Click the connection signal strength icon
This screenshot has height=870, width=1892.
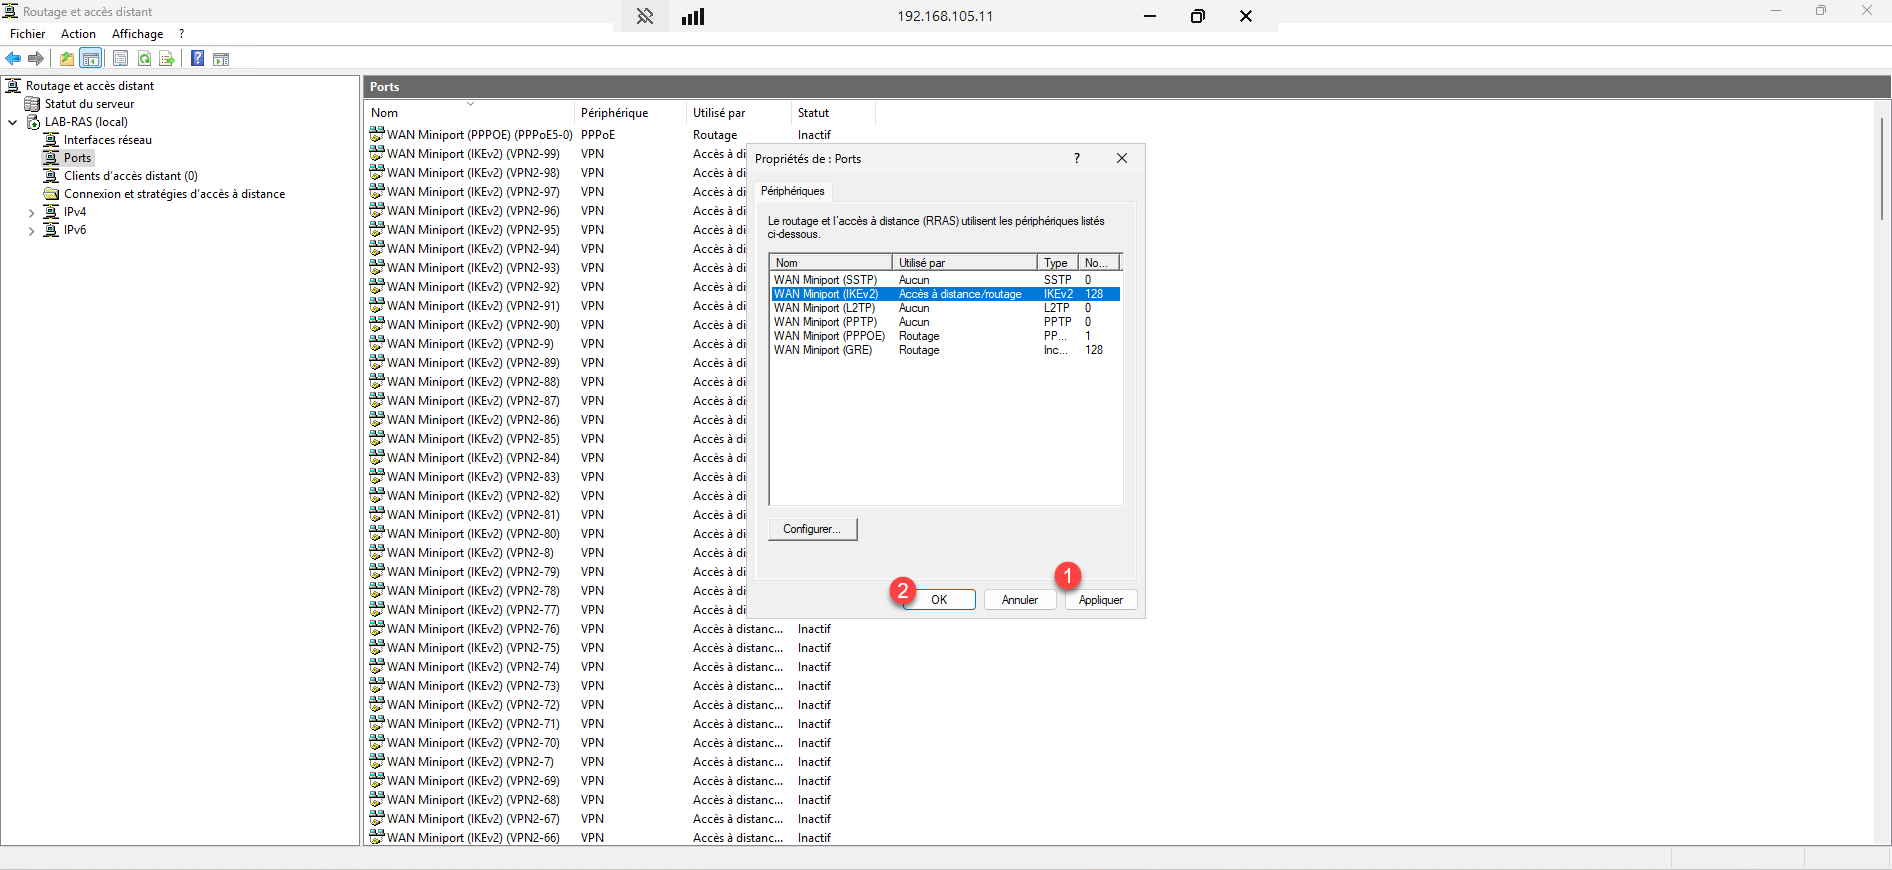[x=693, y=16]
